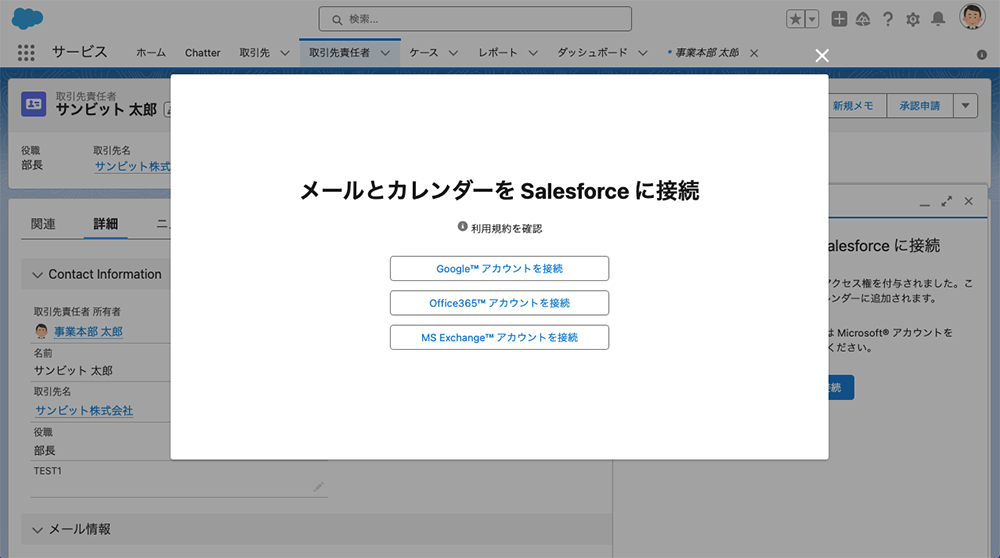Screen dimensions: 1000x558
Task: Click the user profile avatar
Action: (x=972, y=17)
